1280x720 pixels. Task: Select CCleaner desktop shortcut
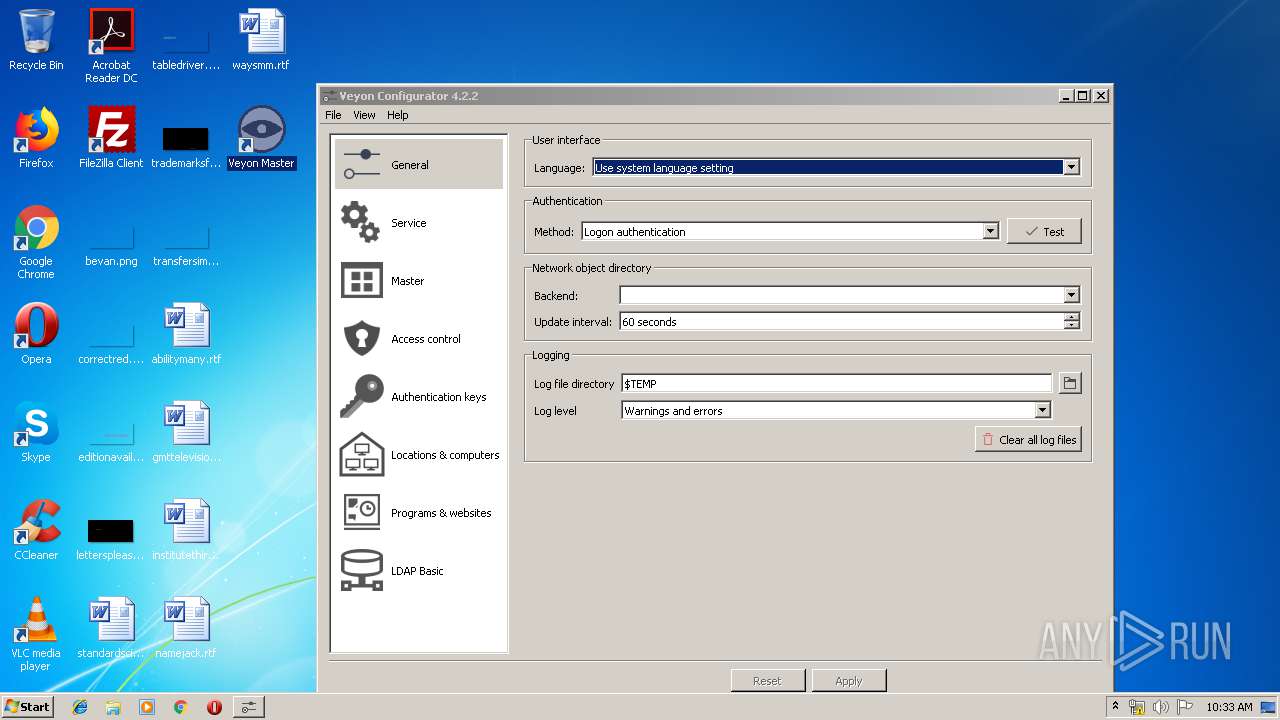(x=36, y=531)
